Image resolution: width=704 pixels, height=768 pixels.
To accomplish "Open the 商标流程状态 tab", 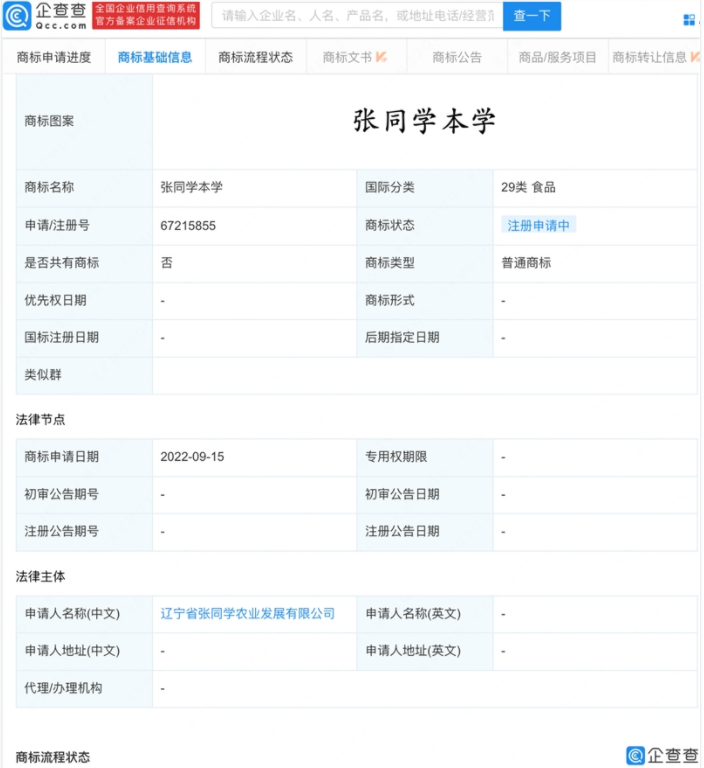I will tap(256, 57).
